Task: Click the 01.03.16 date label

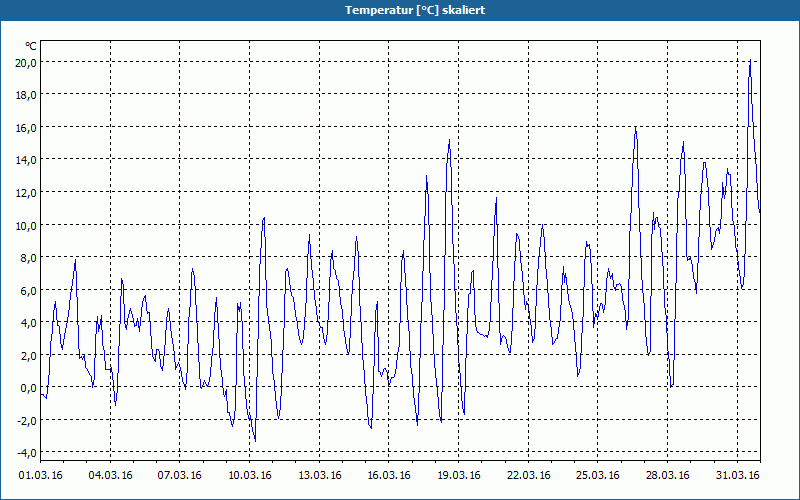Action: coord(40,476)
